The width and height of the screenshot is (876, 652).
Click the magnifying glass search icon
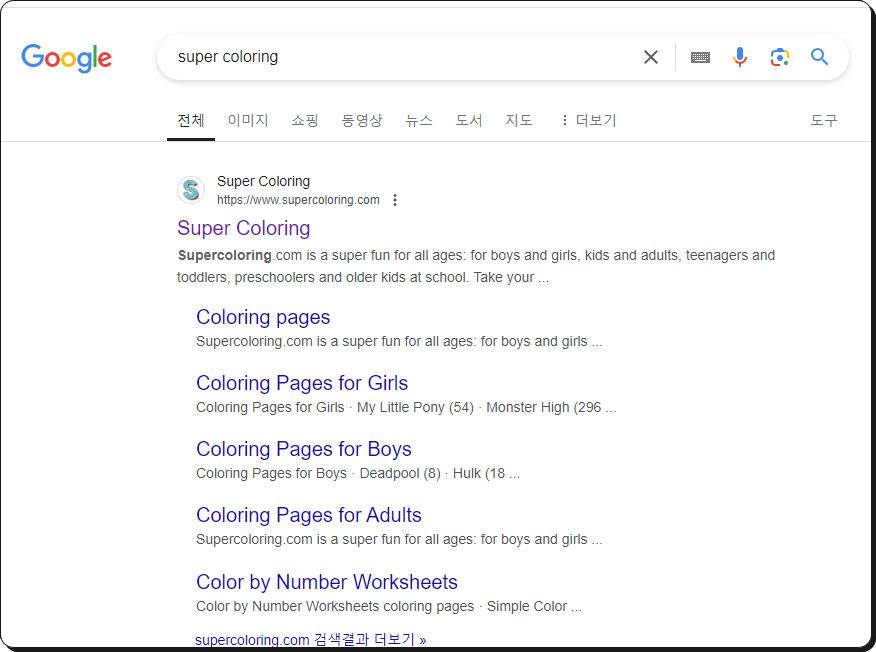click(819, 57)
